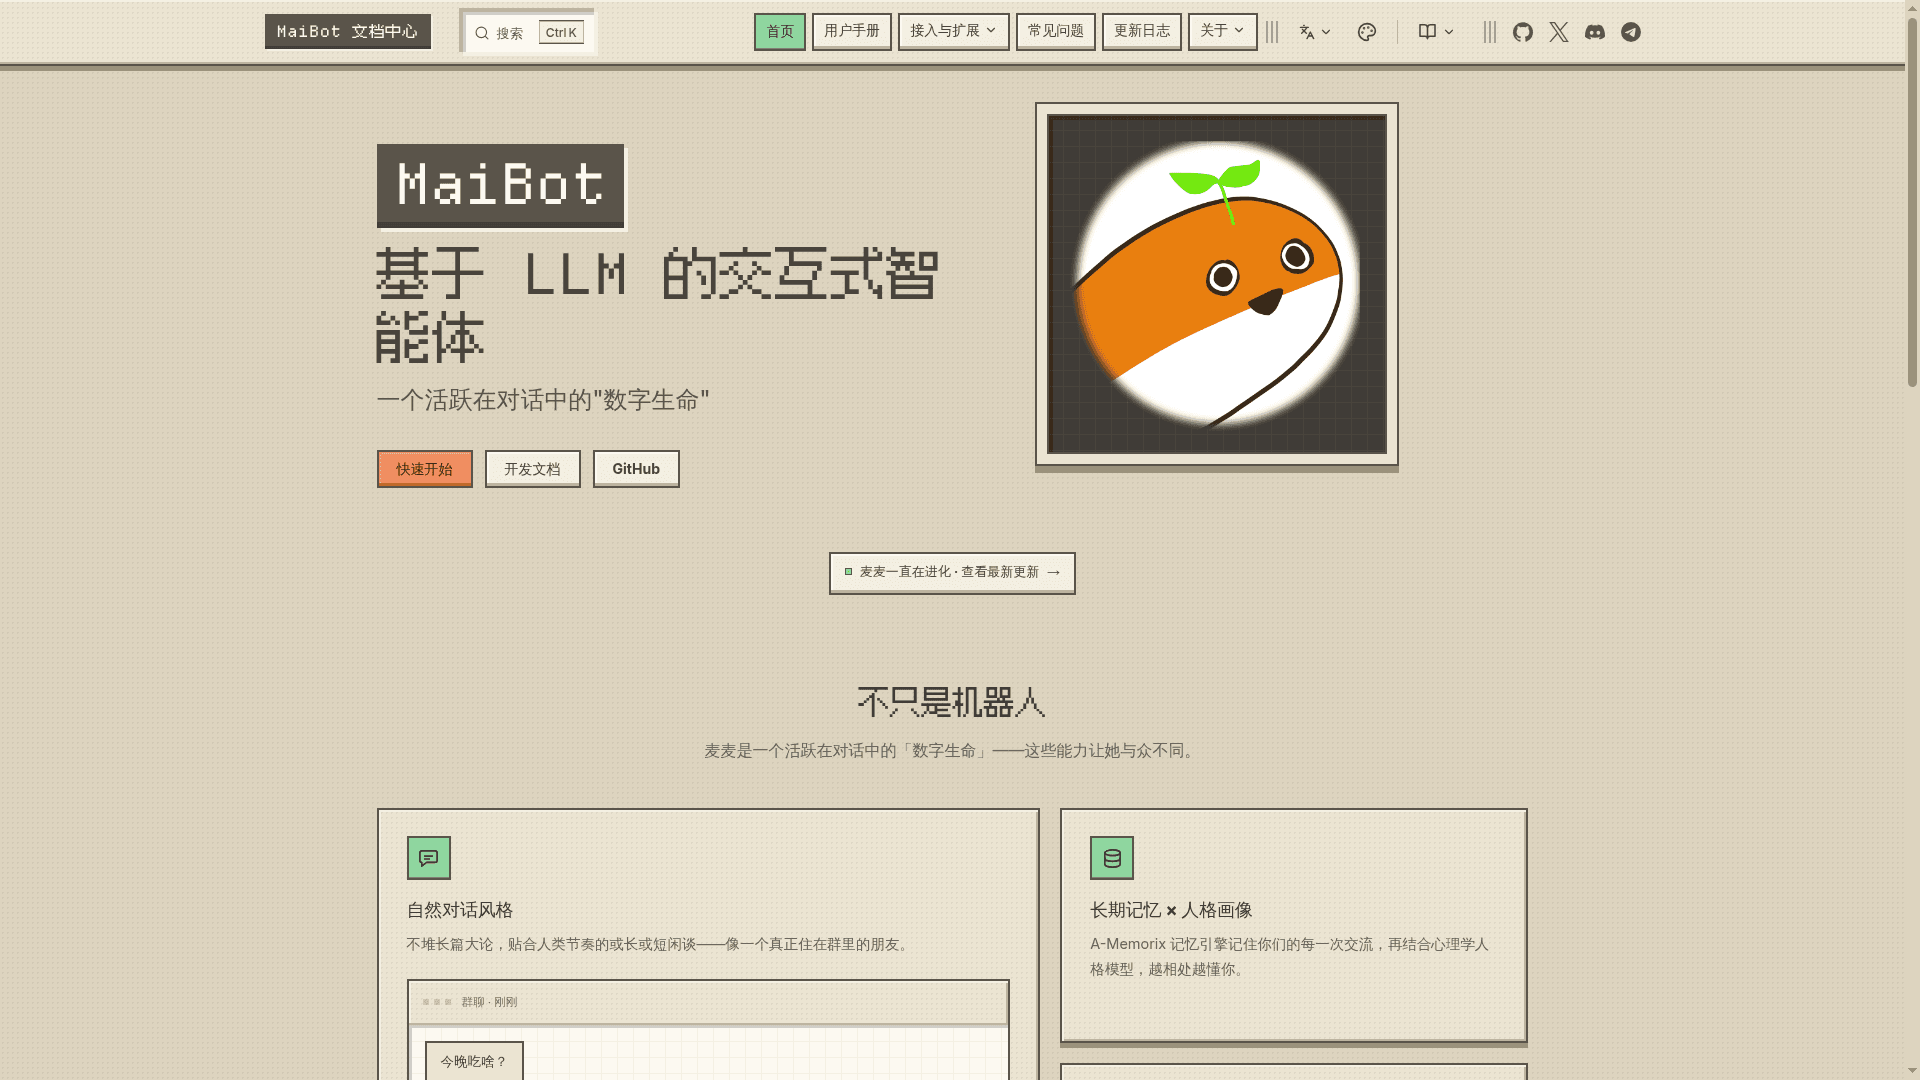Image resolution: width=1920 pixels, height=1080 pixels.
Task: Open the 麦麦一直在进化 · 查看最新更新 link
Action: (952, 573)
